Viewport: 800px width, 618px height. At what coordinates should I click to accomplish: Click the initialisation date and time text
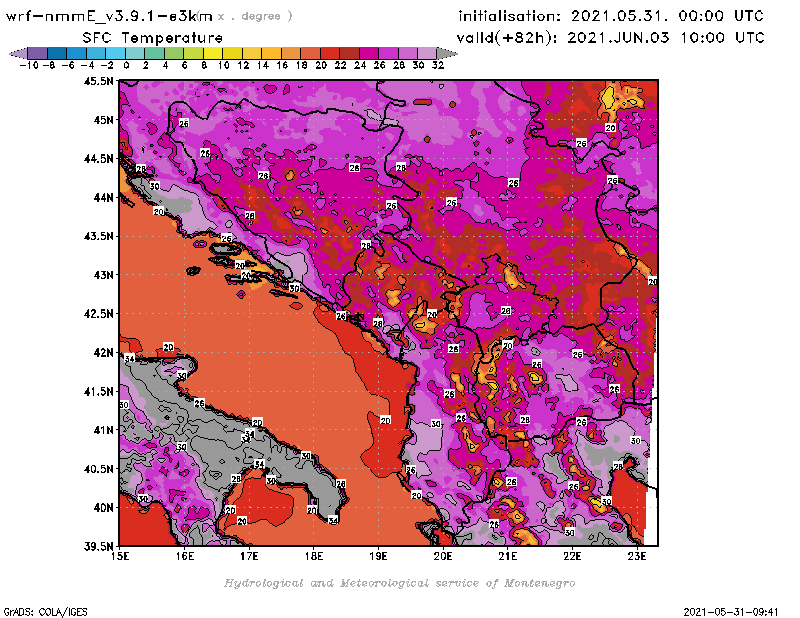610,16
